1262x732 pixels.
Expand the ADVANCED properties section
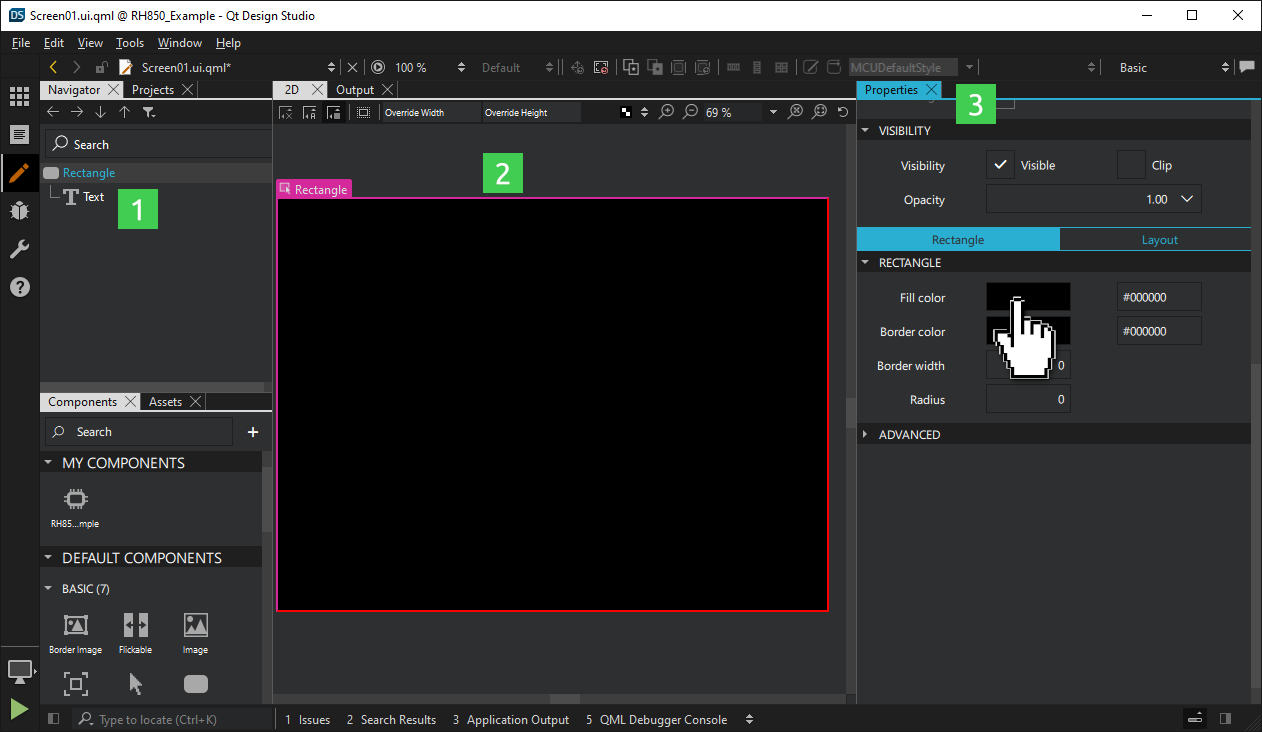(x=865, y=434)
